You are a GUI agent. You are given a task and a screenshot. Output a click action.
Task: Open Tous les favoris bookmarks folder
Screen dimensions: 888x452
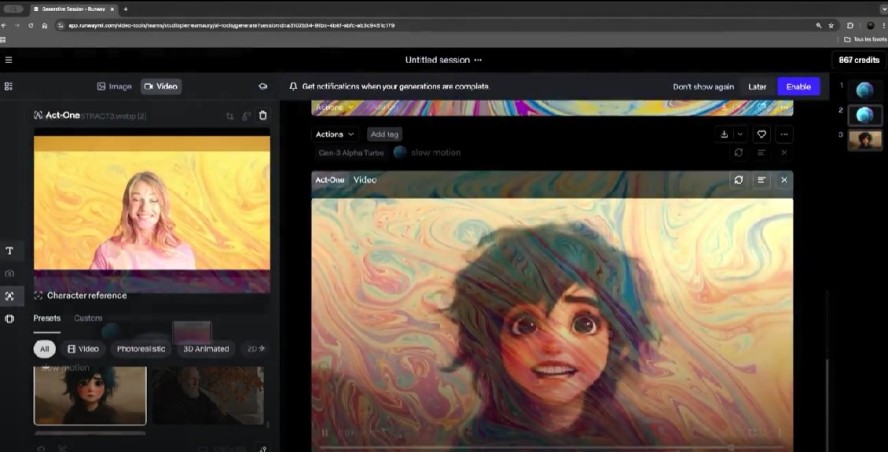865,40
